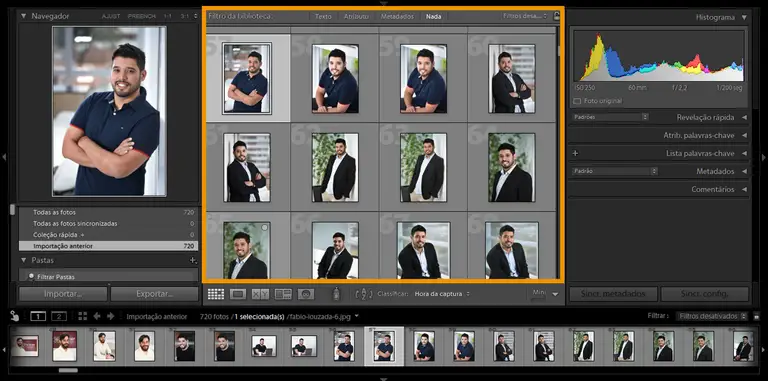Switch to Grid view icon in toolbar
This screenshot has width=768, height=381.
point(216,294)
